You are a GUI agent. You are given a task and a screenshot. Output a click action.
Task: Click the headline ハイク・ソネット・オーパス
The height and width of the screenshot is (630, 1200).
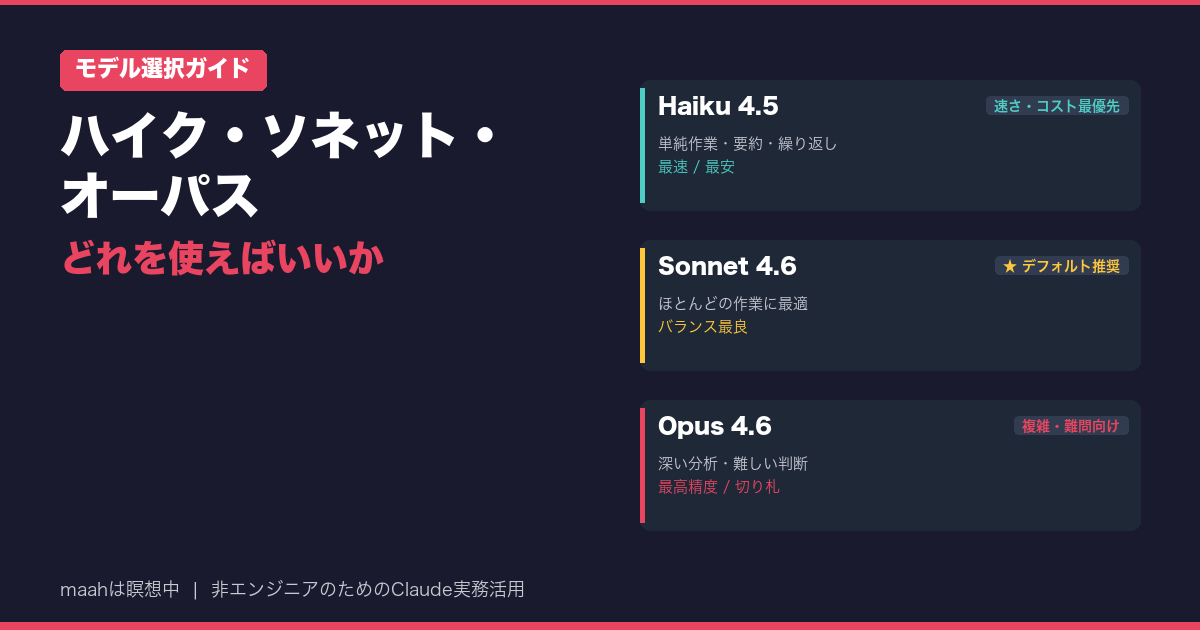[278, 166]
